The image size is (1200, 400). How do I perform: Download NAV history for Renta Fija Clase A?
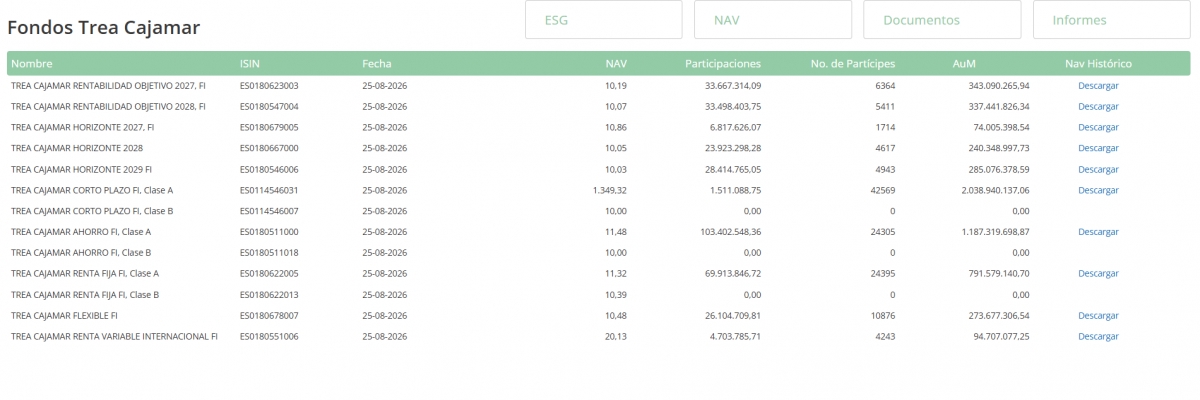[1098, 274]
